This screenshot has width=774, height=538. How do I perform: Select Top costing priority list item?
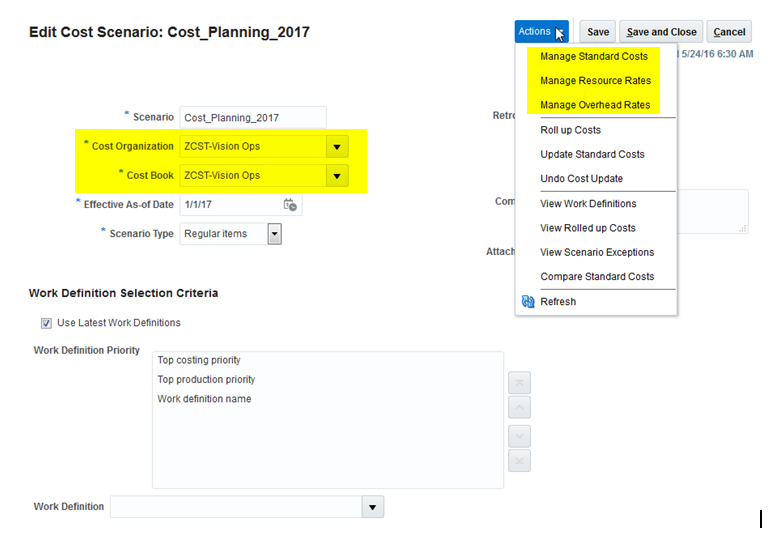(x=199, y=360)
